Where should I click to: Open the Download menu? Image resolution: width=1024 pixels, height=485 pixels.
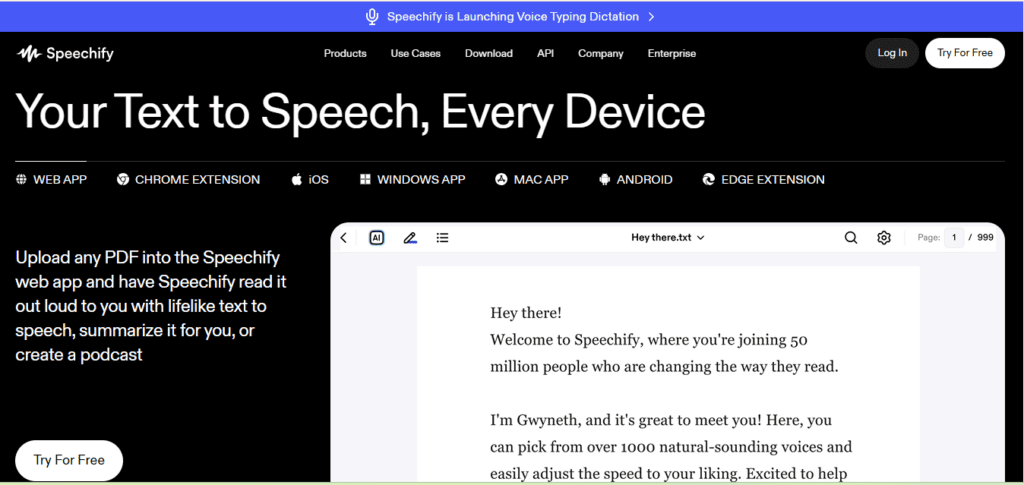click(488, 54)
